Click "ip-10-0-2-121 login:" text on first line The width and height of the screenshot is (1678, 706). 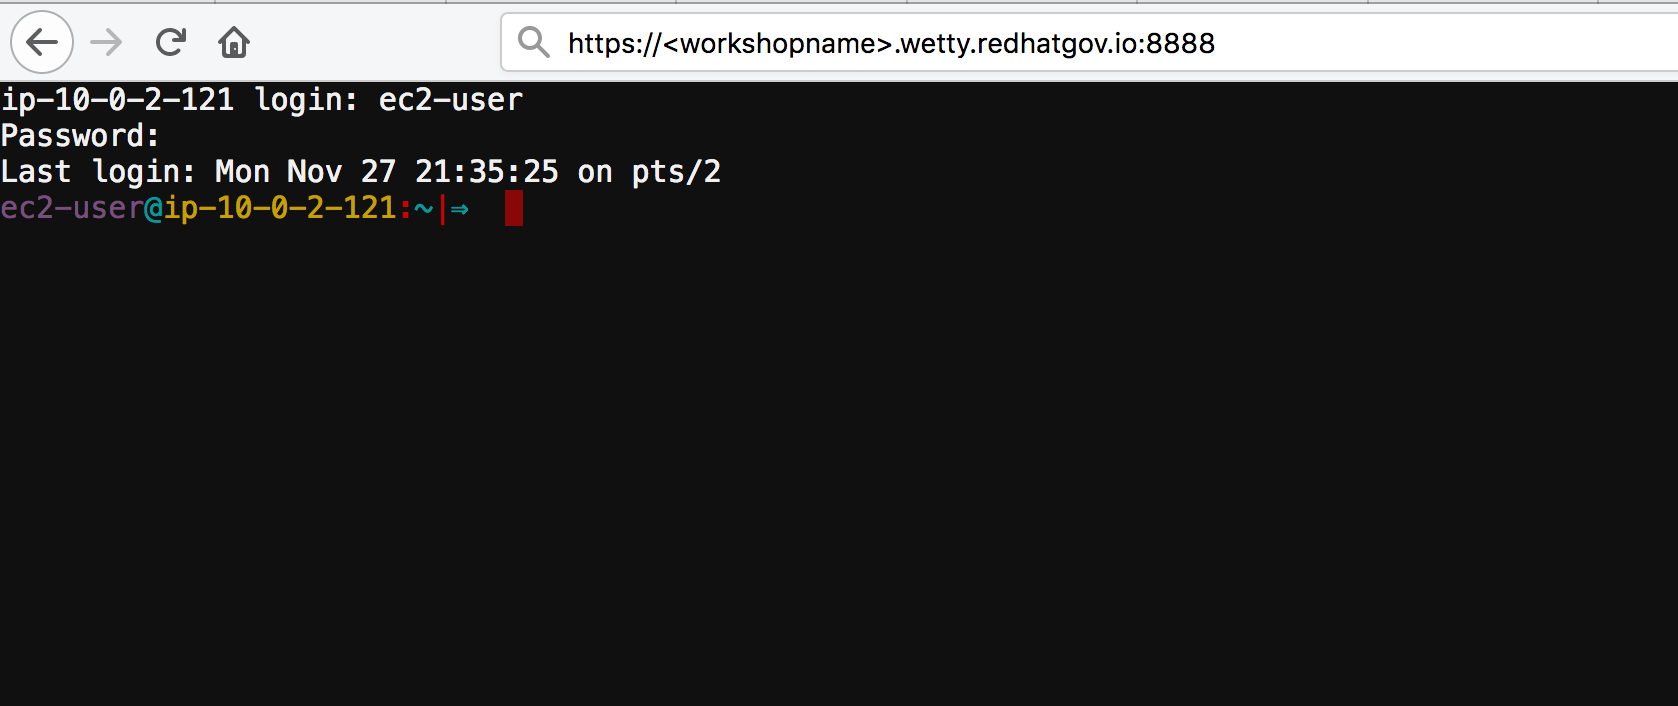(178, 100)
